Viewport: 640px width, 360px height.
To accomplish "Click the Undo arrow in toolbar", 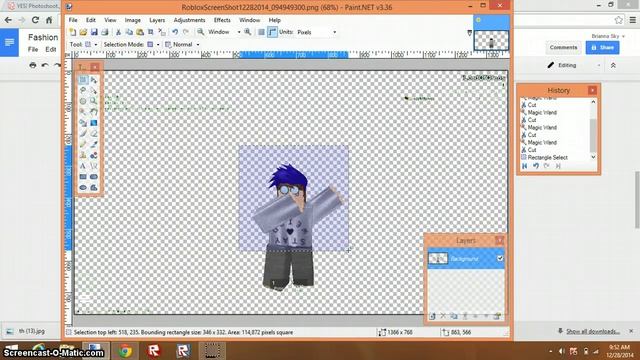I will [x=175, y=32].
